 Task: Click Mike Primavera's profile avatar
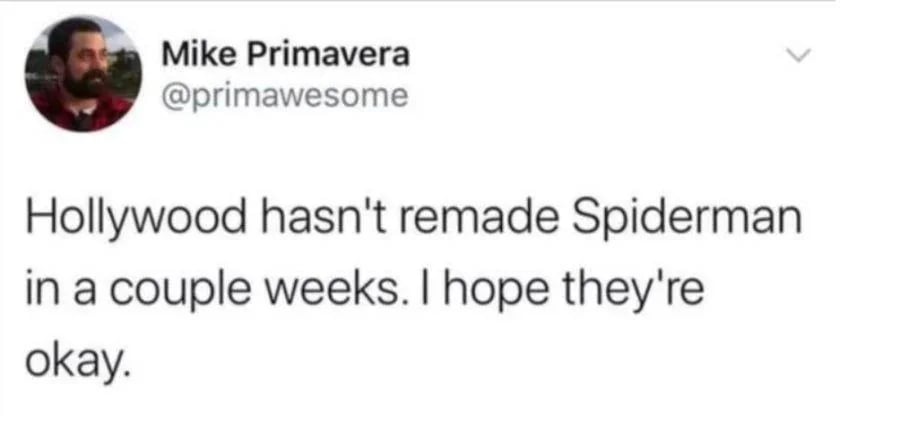(83, 75)
